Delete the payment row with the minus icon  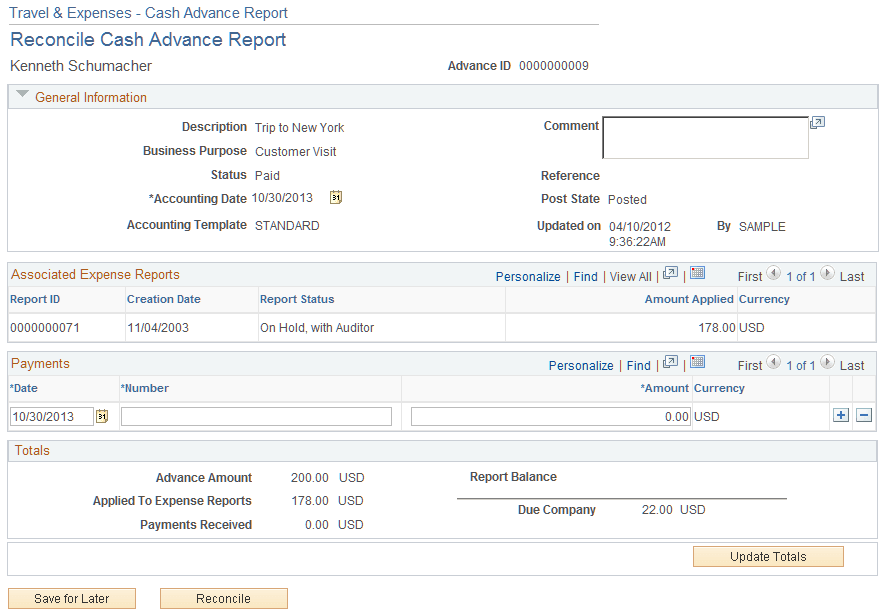[x=862, y=414]
